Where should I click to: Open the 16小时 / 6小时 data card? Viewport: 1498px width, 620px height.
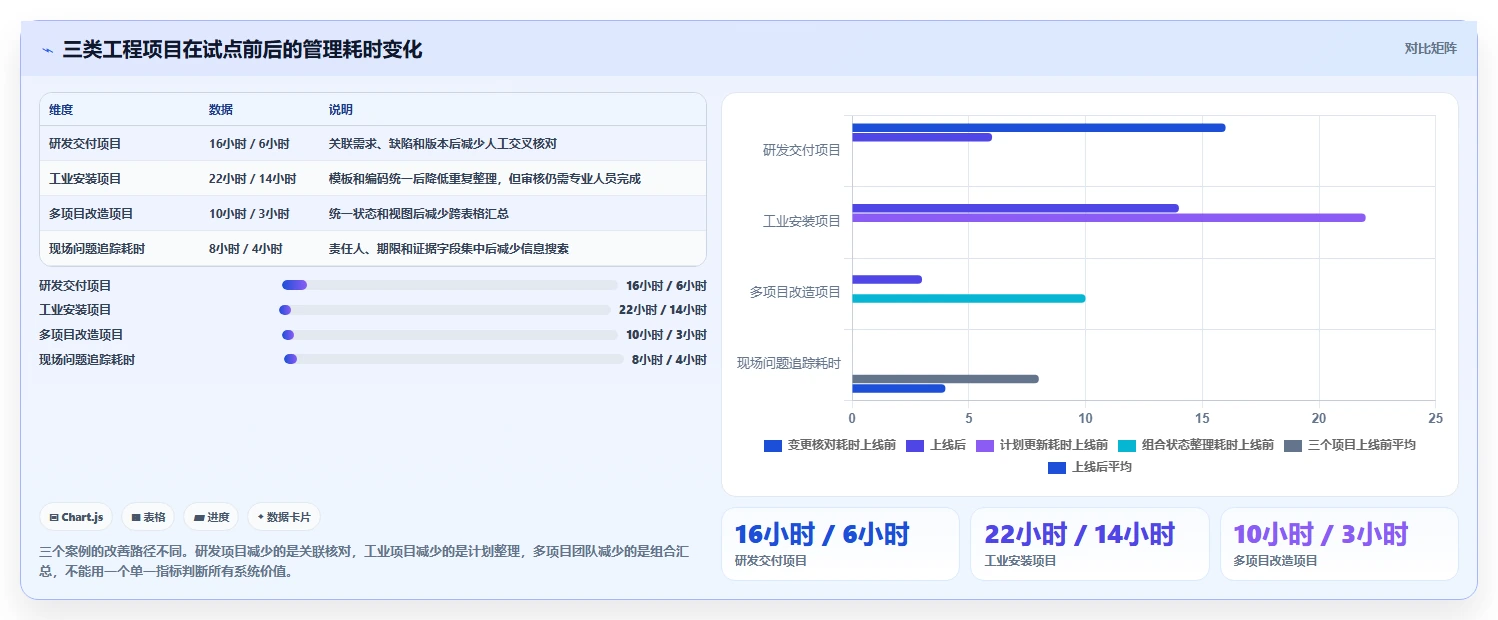(840, 544)
